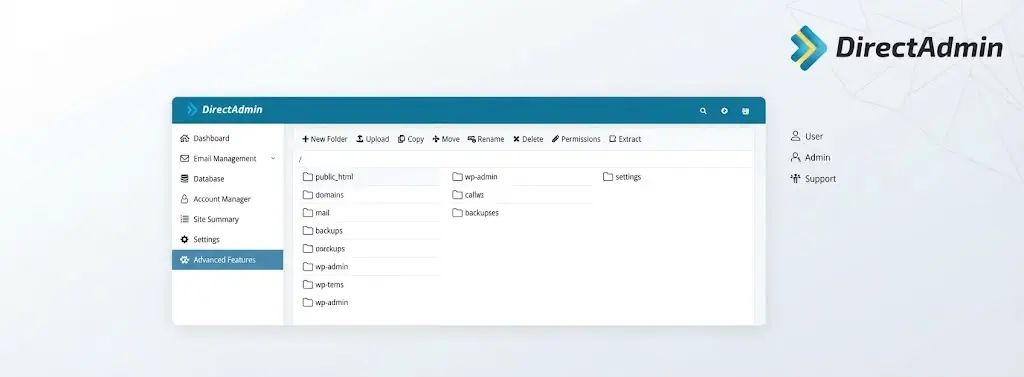Open Settings in the sidebar
Screen dimensions: 1024x377
pyautogui.click(x=227, y=240)
